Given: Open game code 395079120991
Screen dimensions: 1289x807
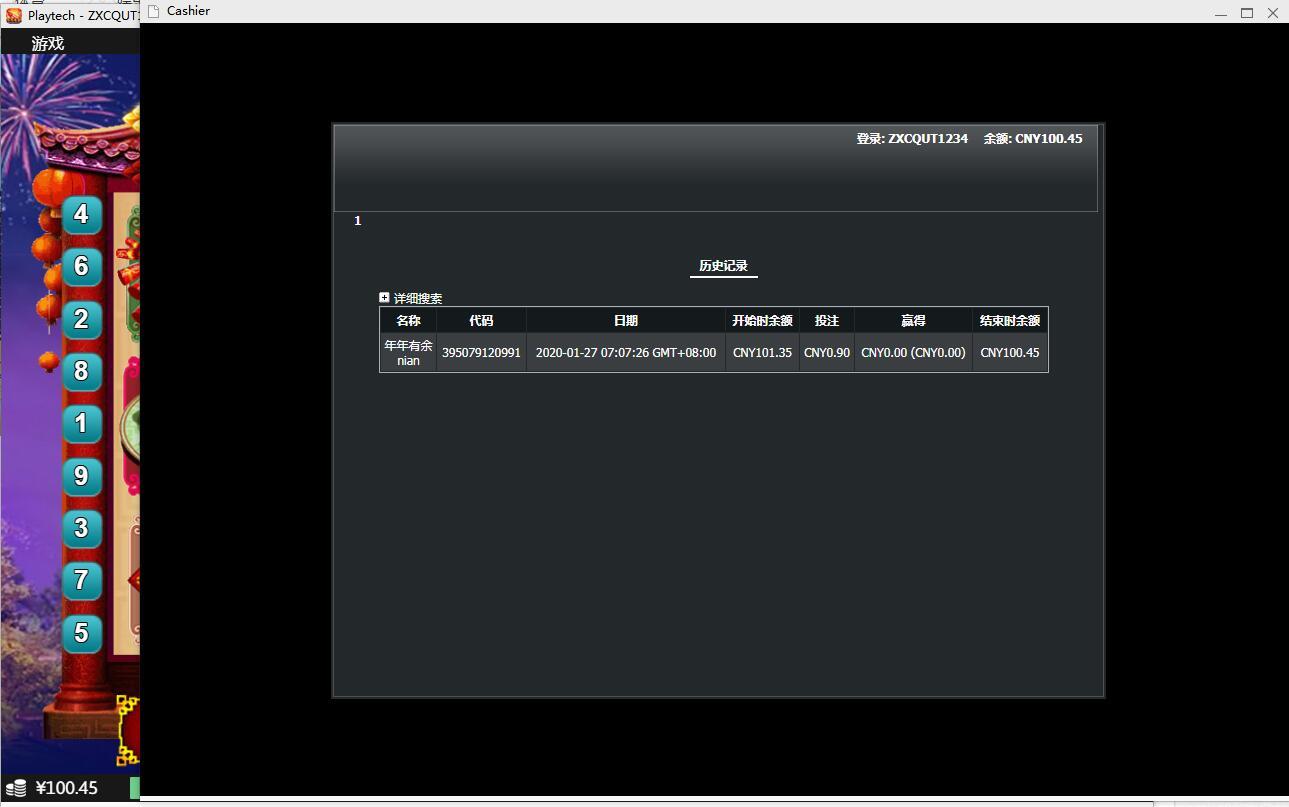Looking at the screenshot, I should tap(481, 353).
